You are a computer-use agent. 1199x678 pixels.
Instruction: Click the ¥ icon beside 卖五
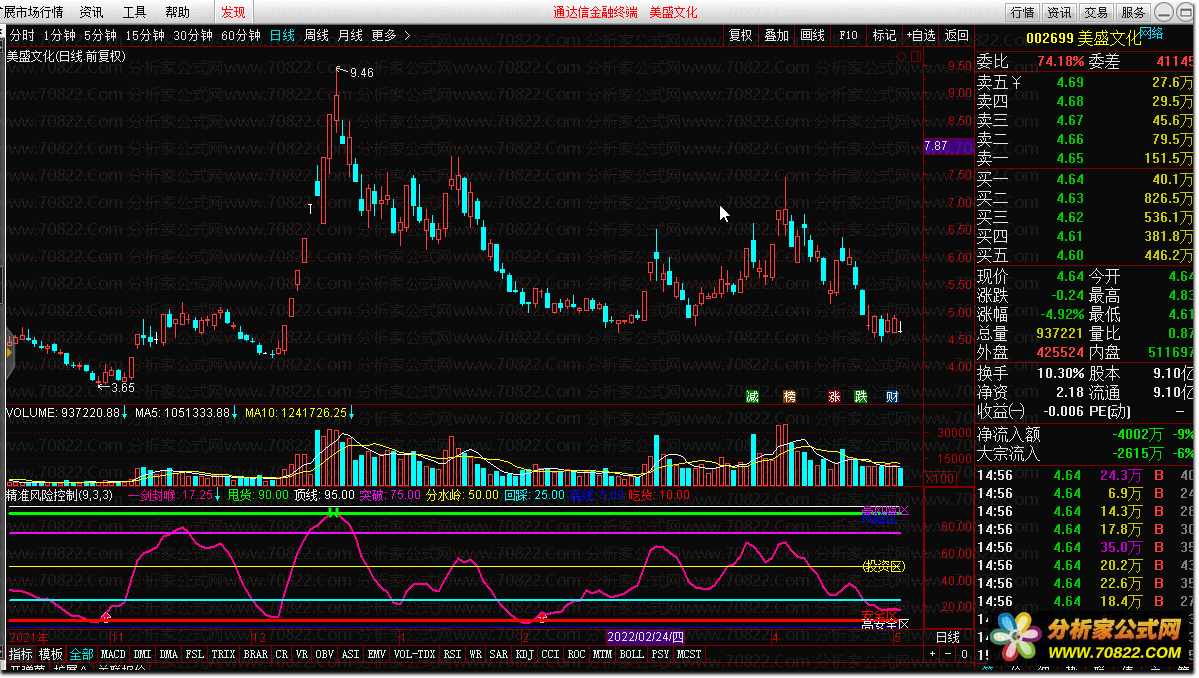pyautogui.click(x=1016, y=82)
